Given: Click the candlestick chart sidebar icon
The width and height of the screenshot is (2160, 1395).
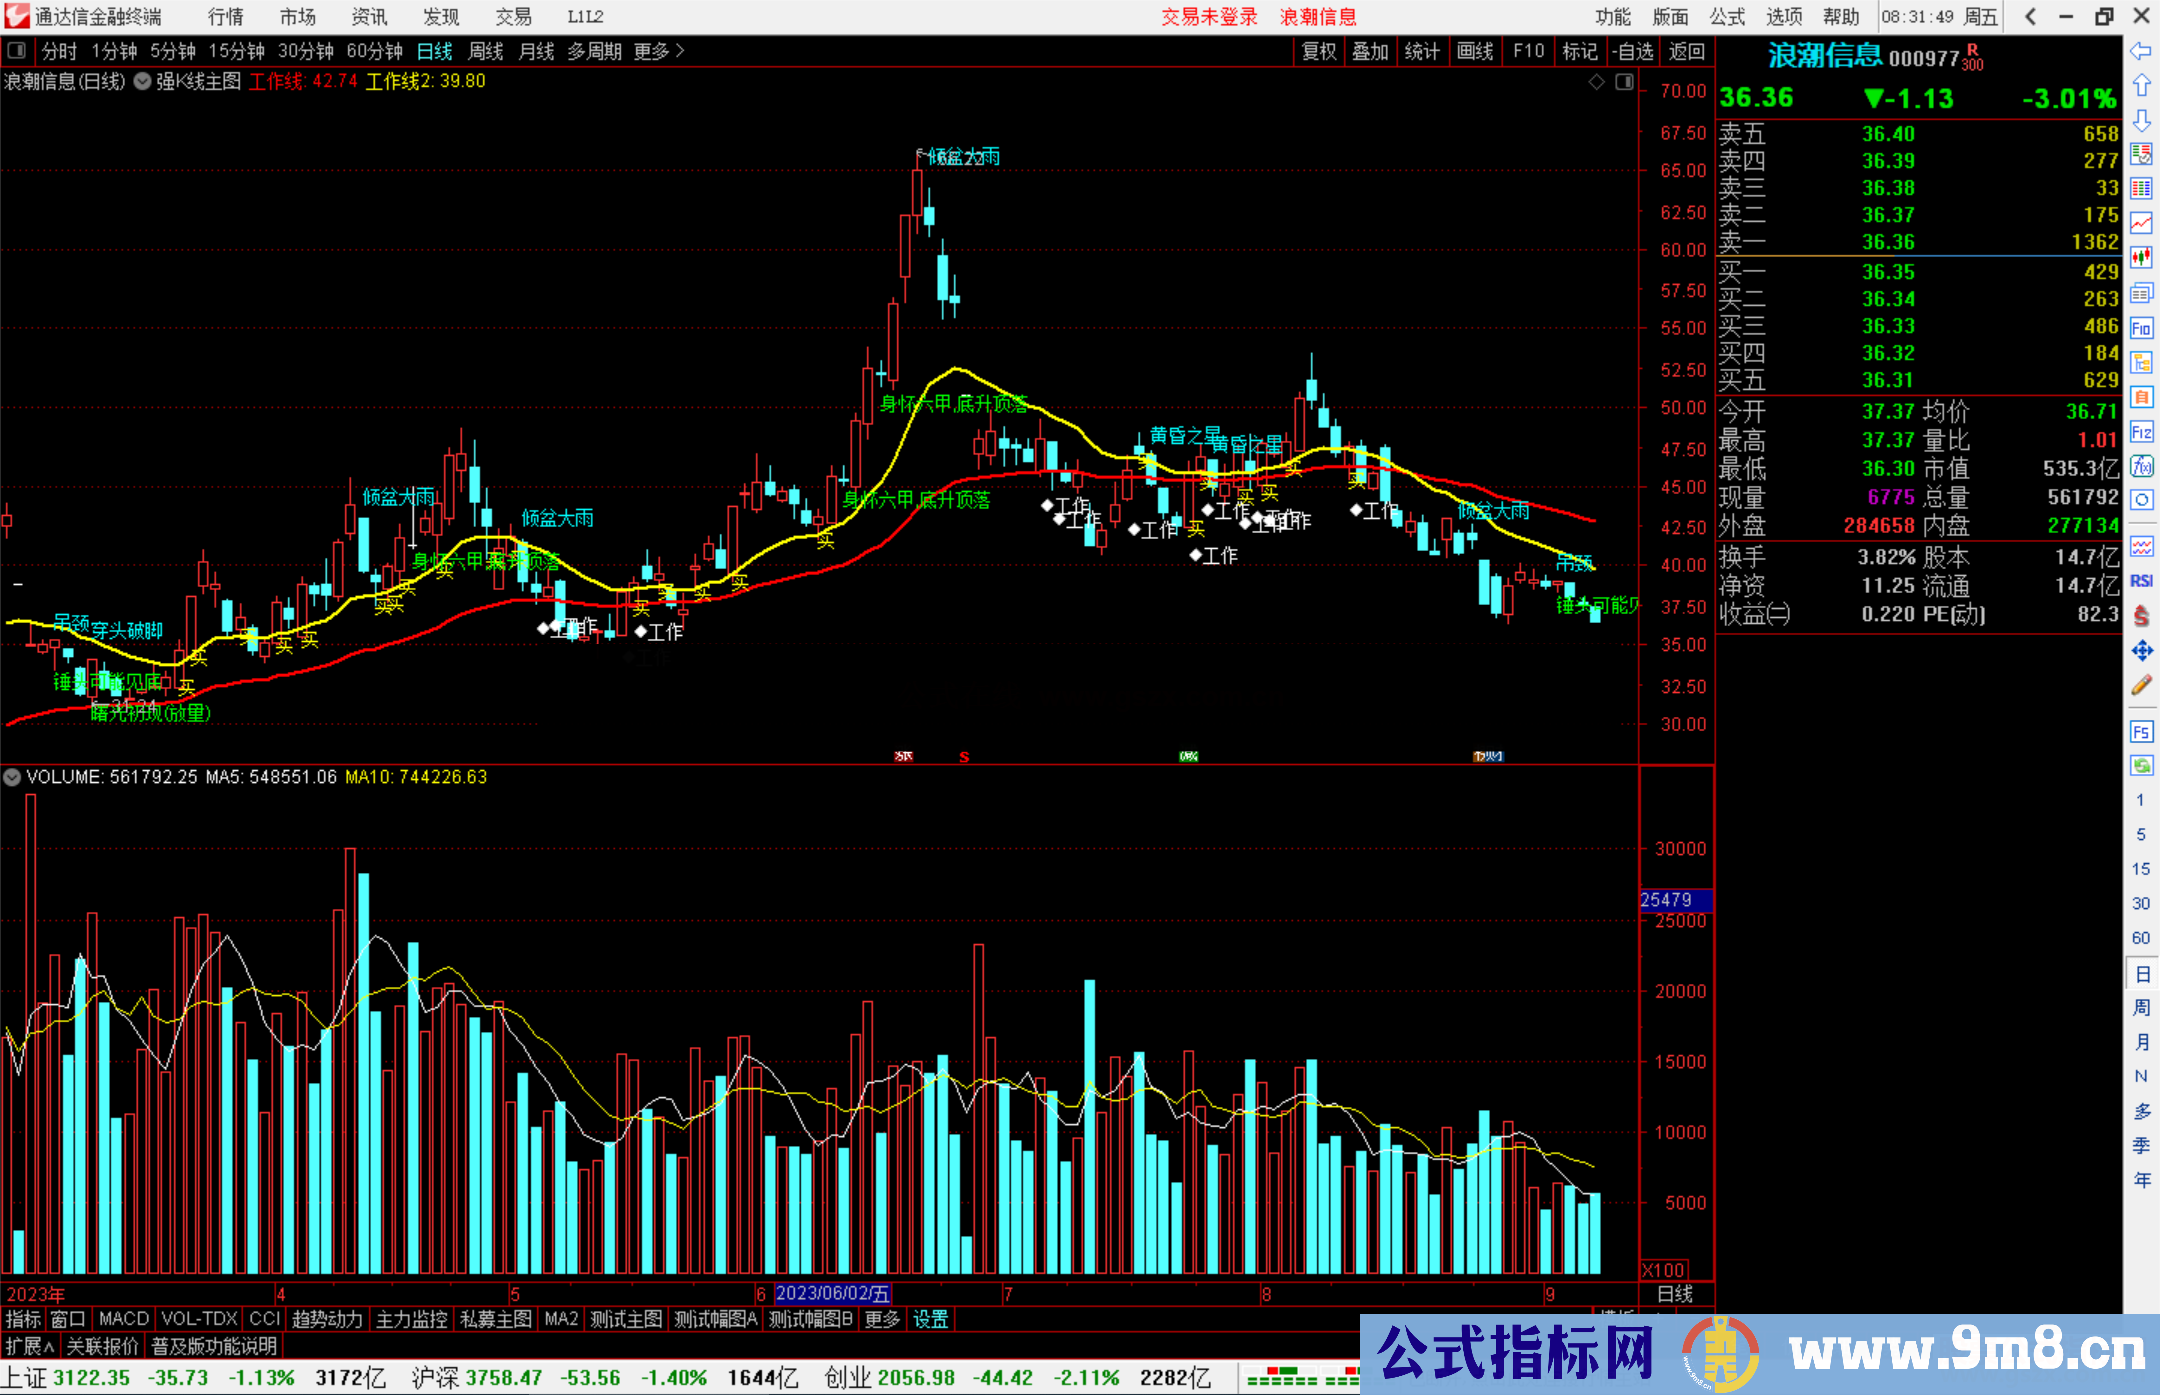Looking at the screenshot, I should point(2141,258).
